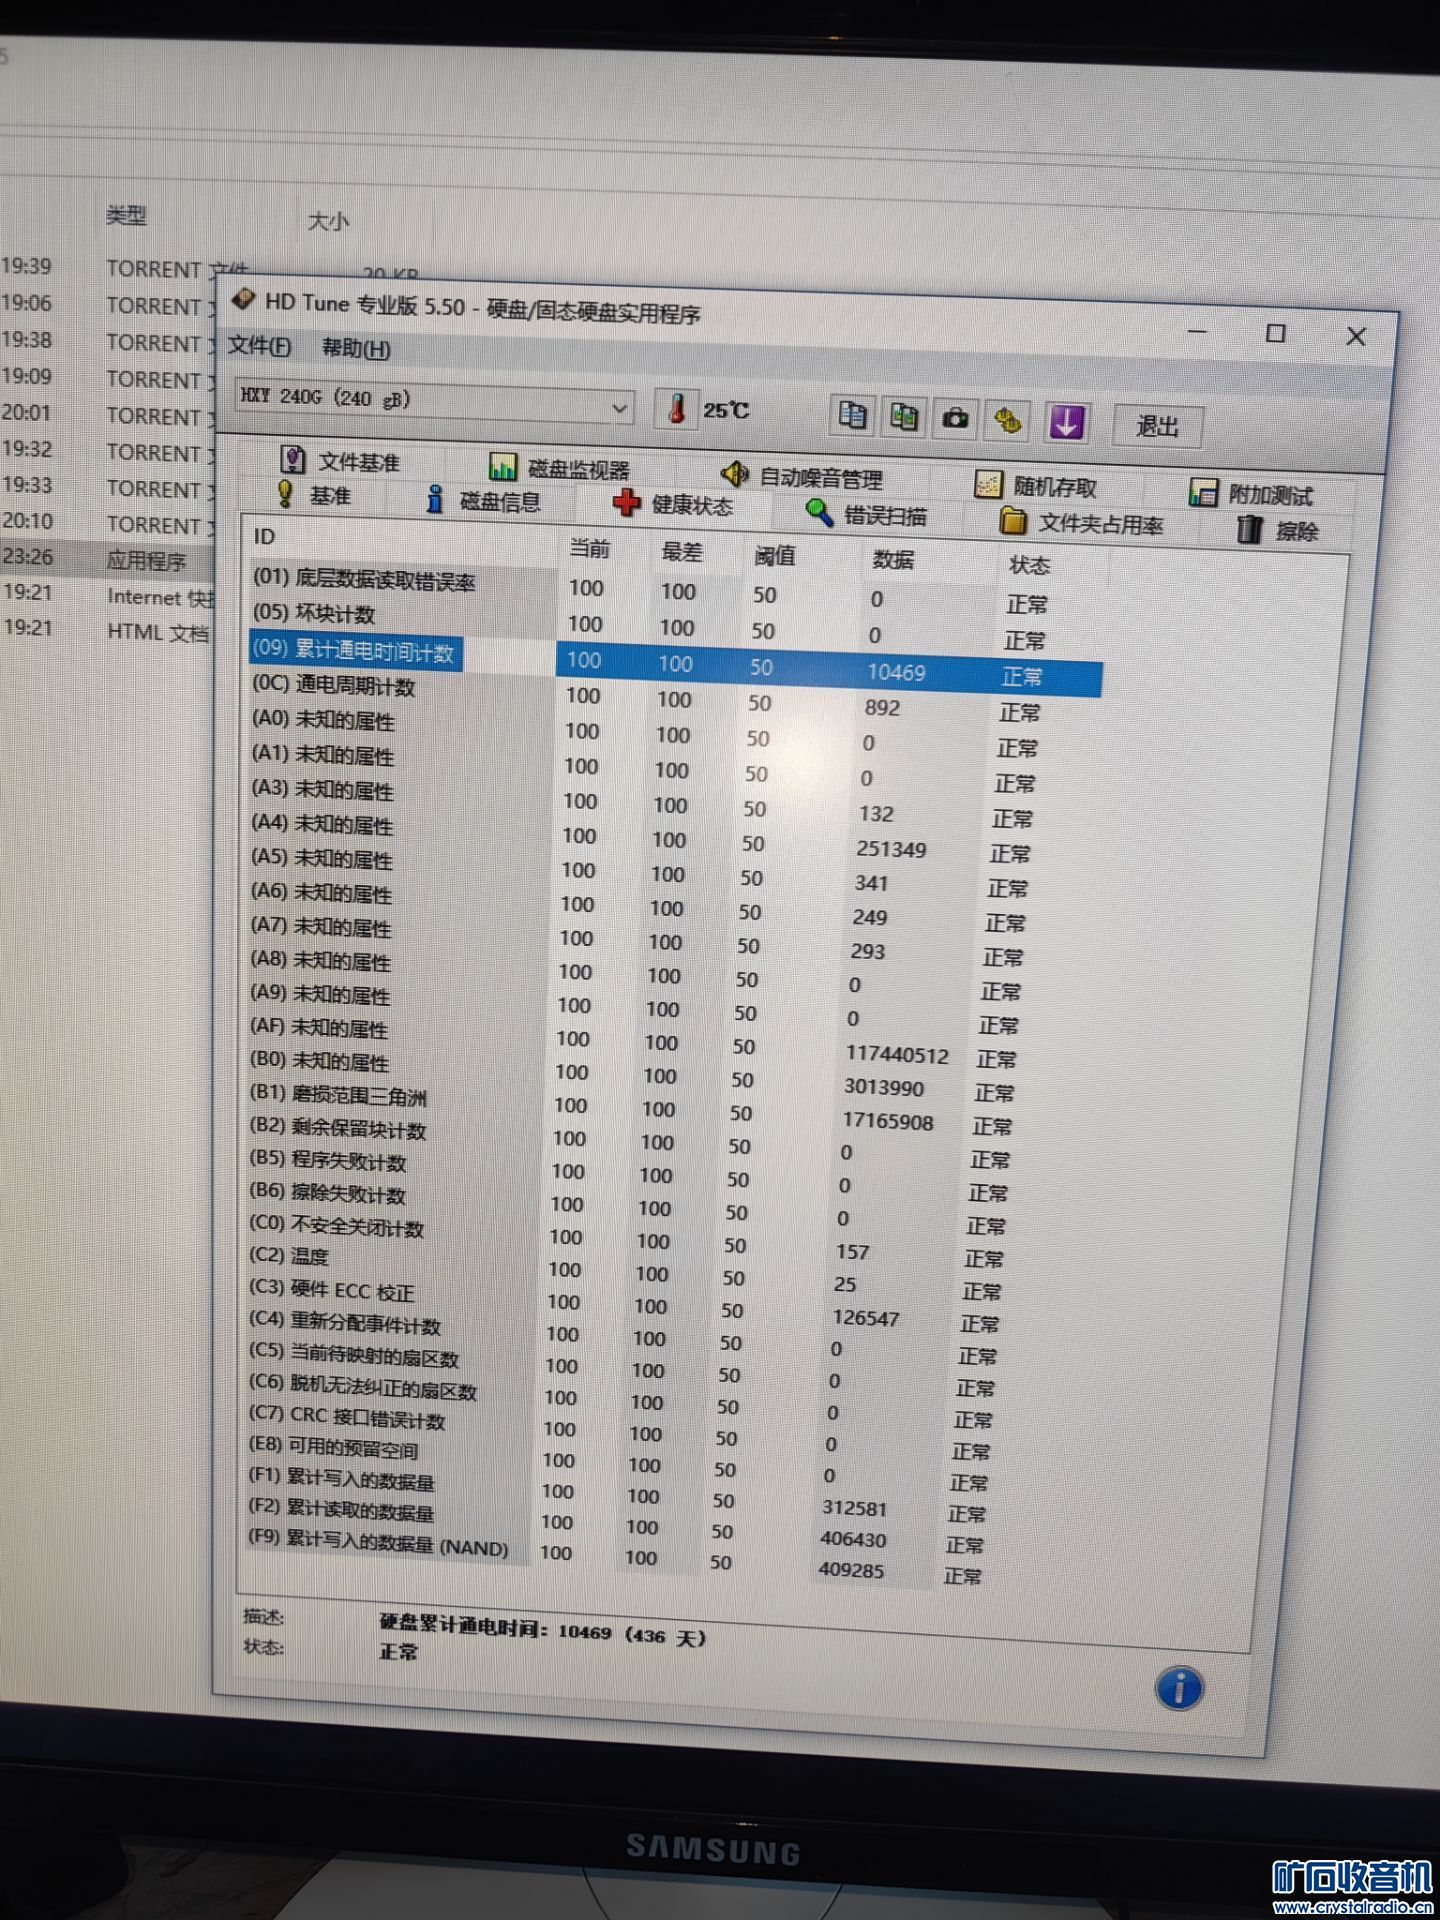
Task: Click the 当前 column header
Action: pyautogui.click(x=589, y=549)
